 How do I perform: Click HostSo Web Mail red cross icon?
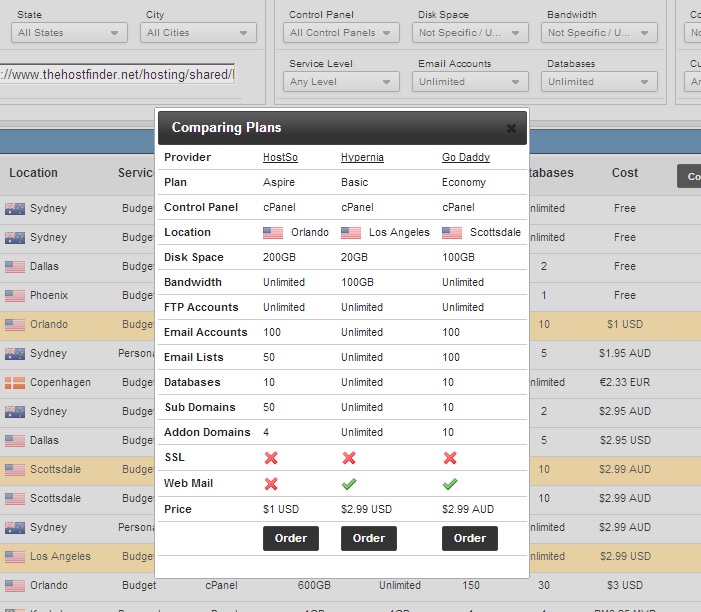271,484
